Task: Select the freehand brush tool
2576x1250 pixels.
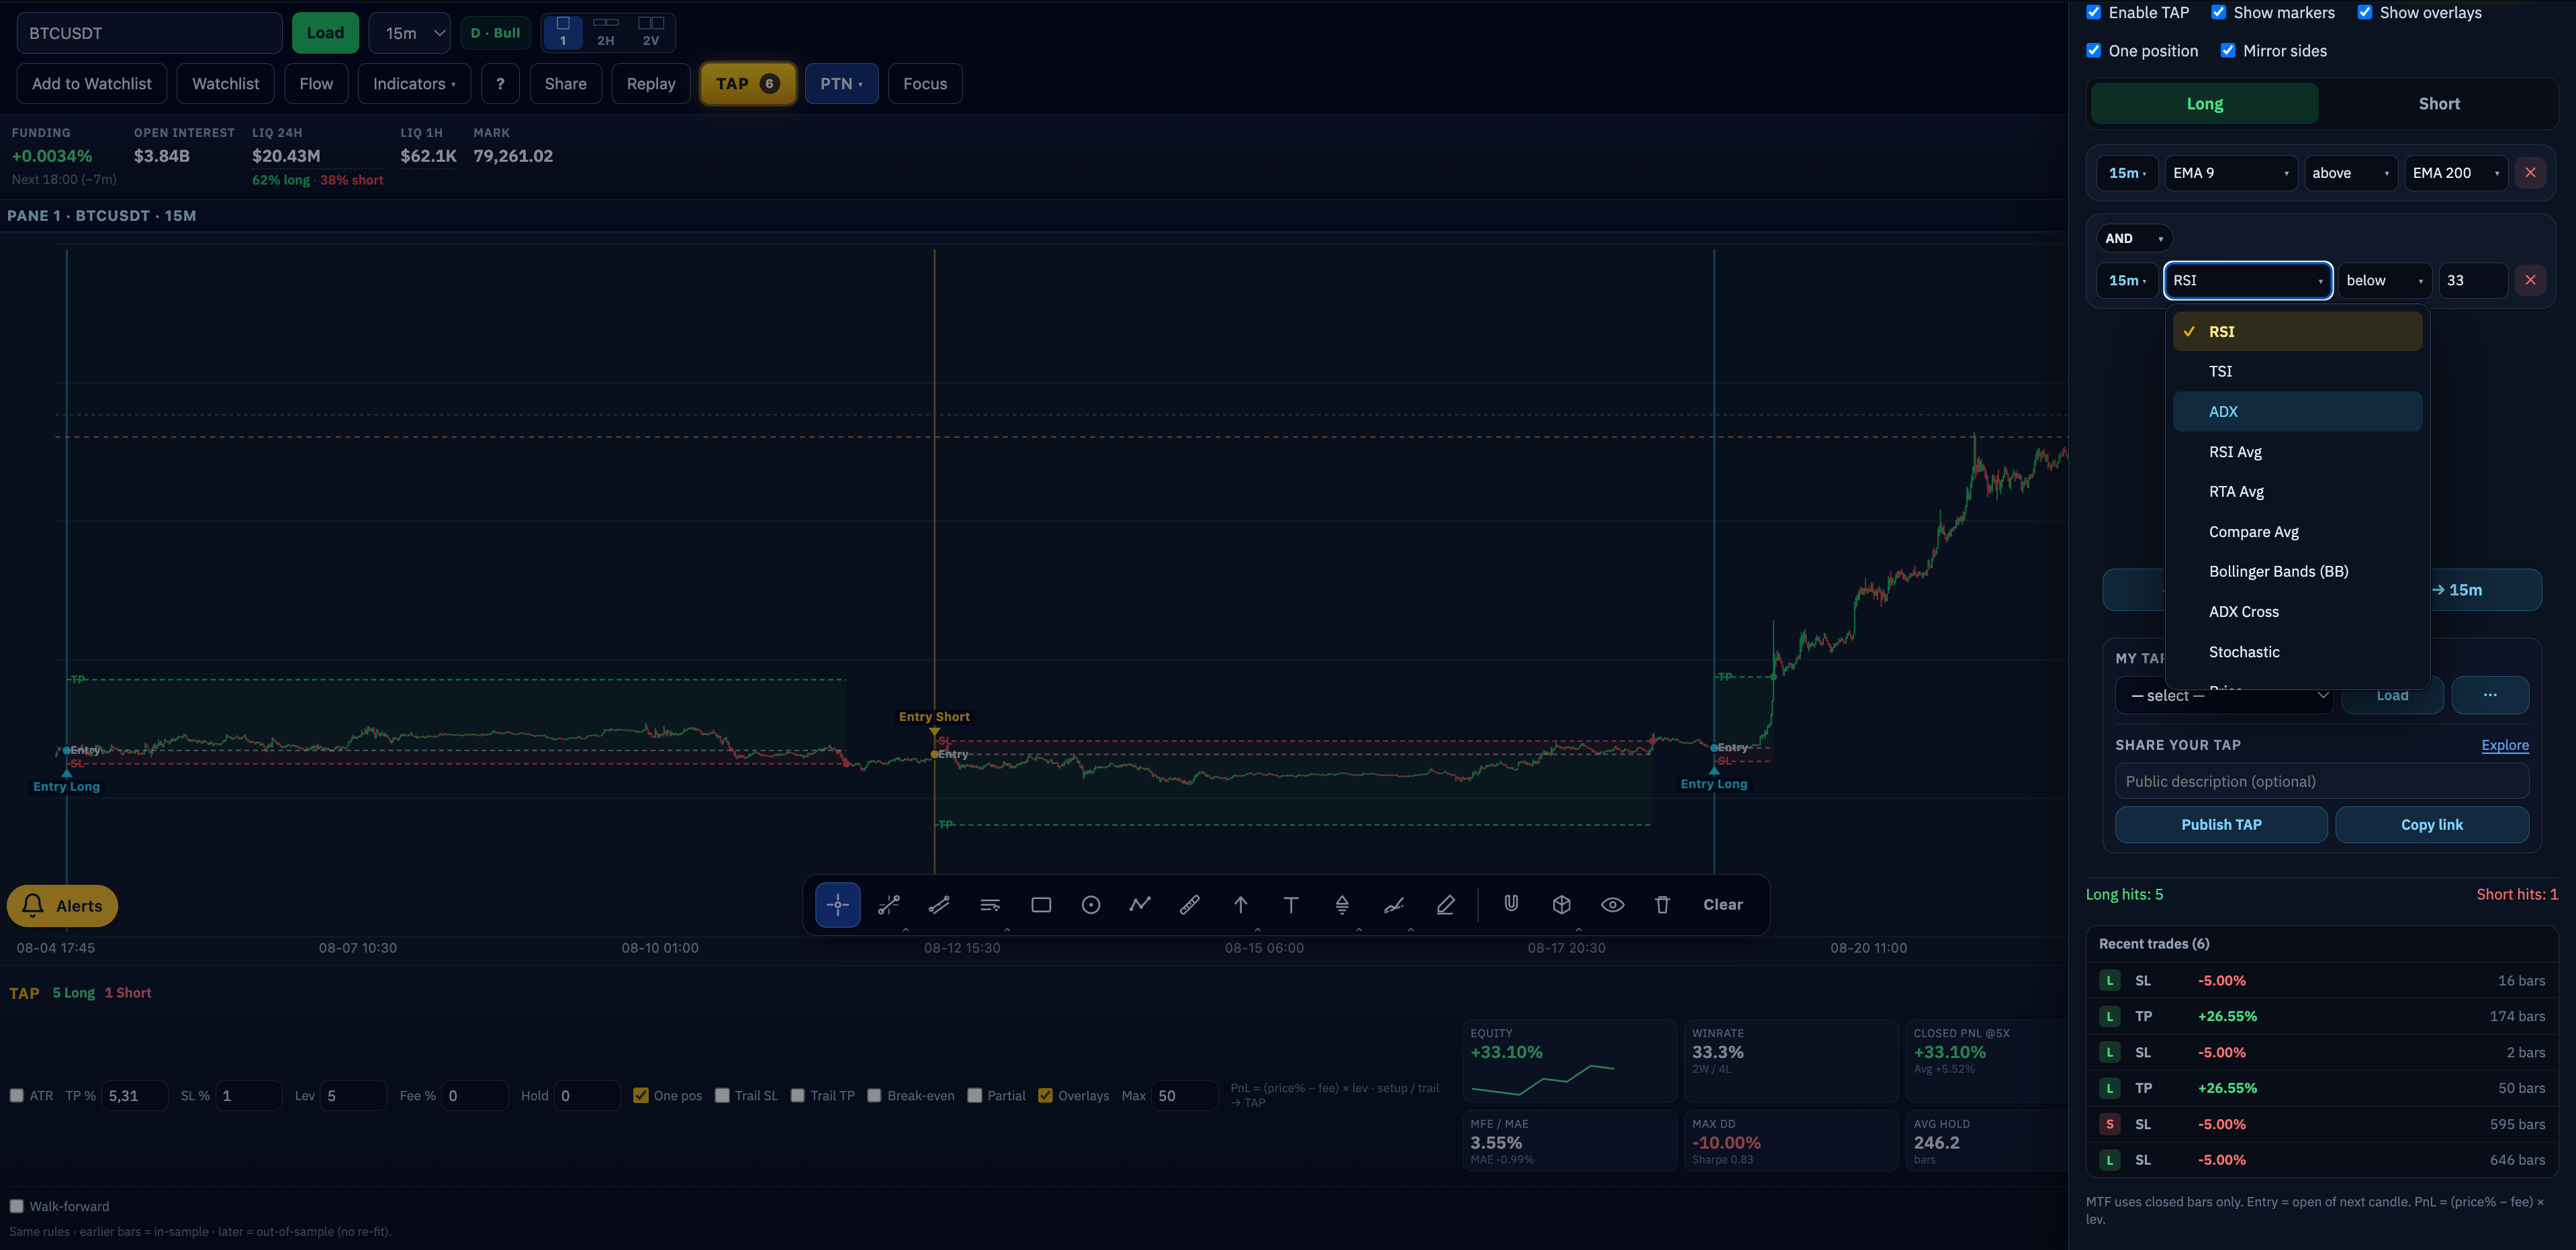Action: [1394, 904]
